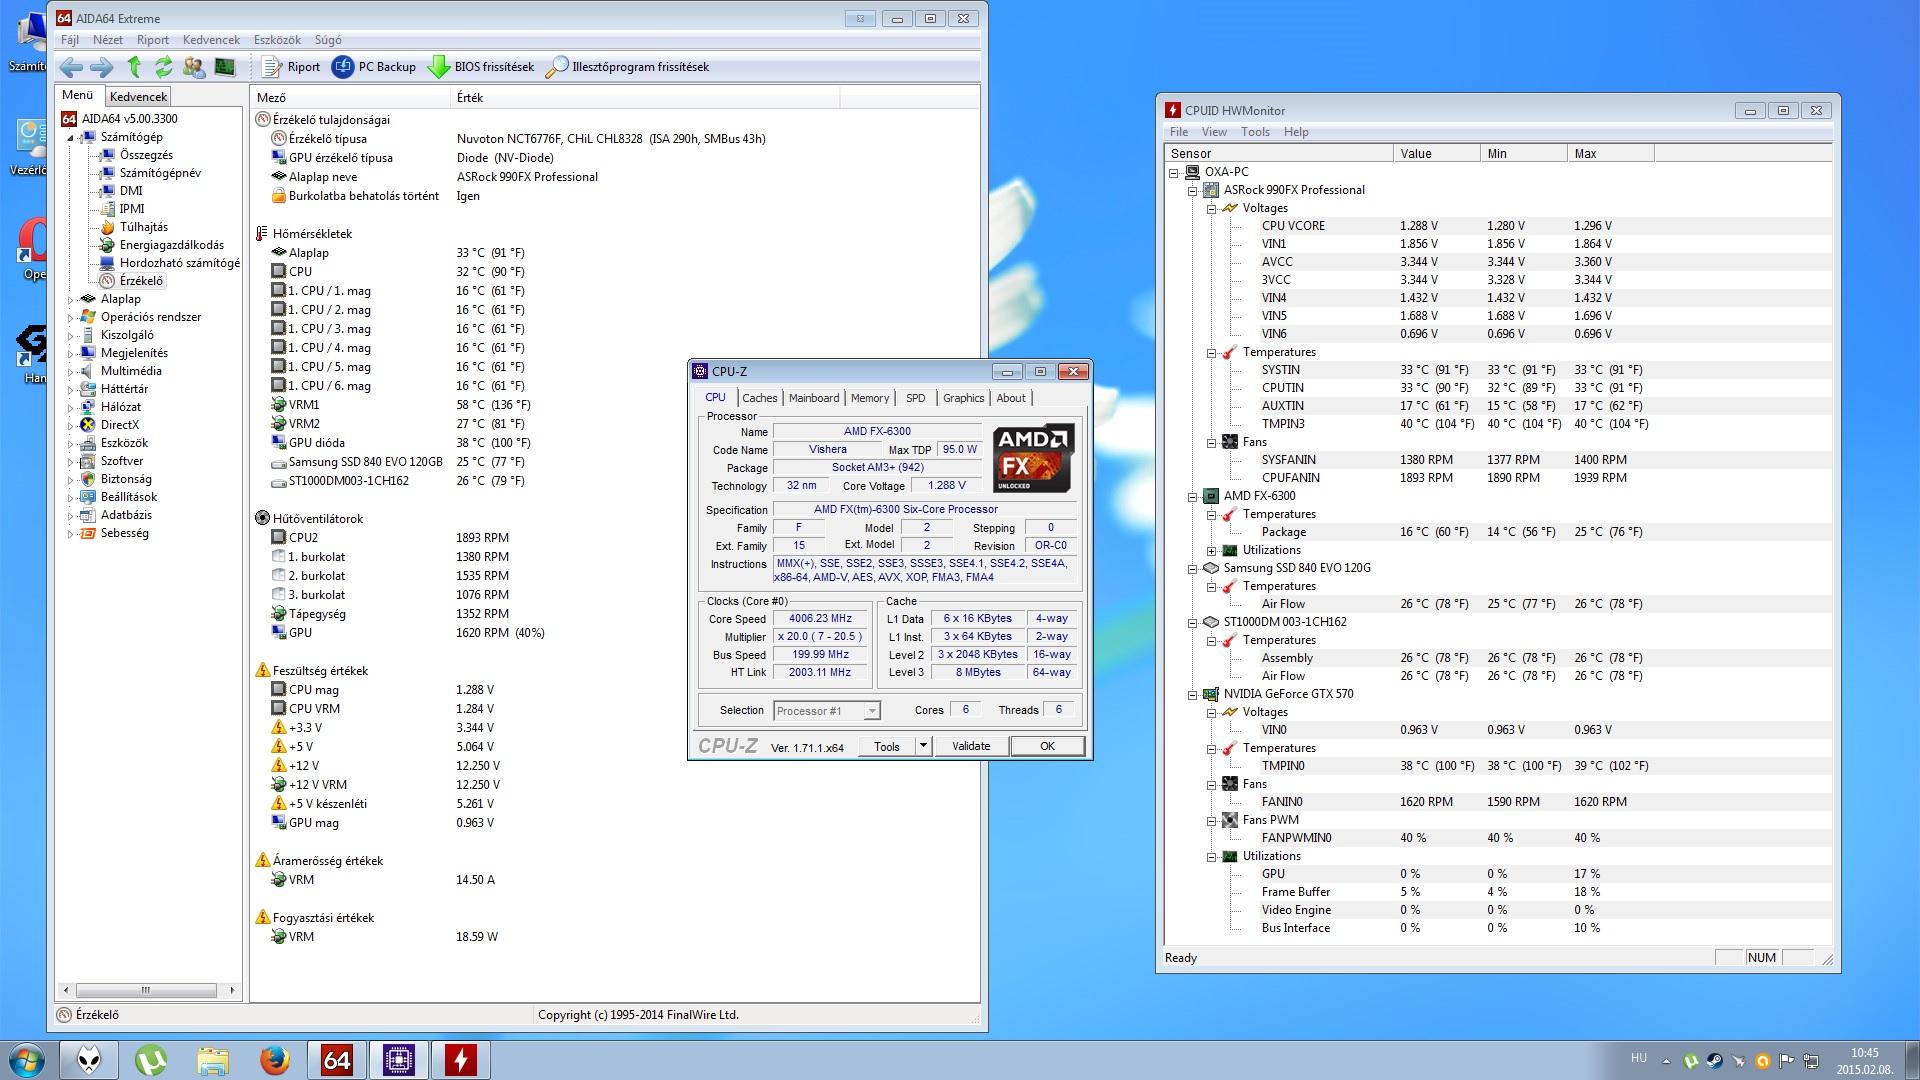Image resolution: width=1920 pixels, height=1080 pixels.
Task: Open the Processor #1 selection dropdown in CPU-Z
Action: 827,711
